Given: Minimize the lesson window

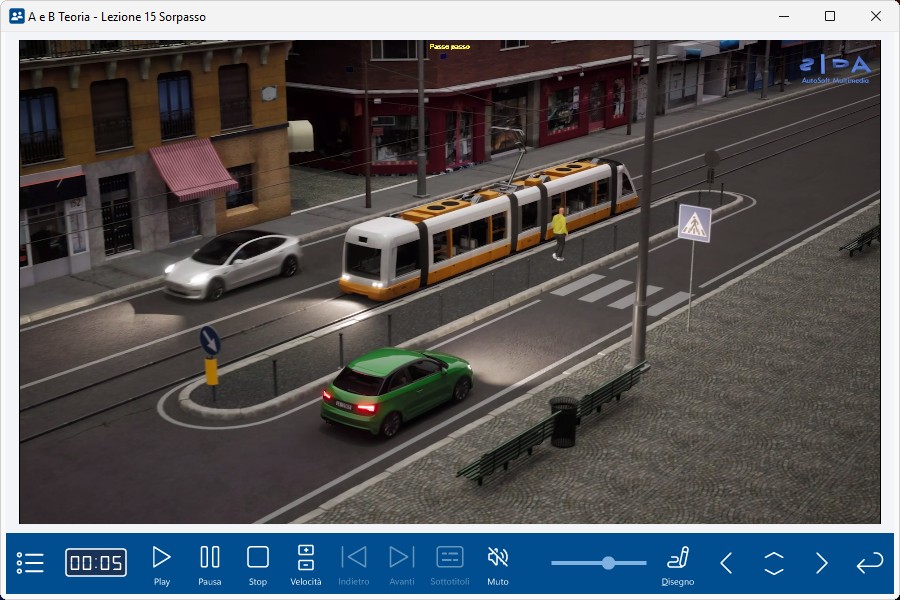Looking at the screenshot, I should (x=784, y=16).
